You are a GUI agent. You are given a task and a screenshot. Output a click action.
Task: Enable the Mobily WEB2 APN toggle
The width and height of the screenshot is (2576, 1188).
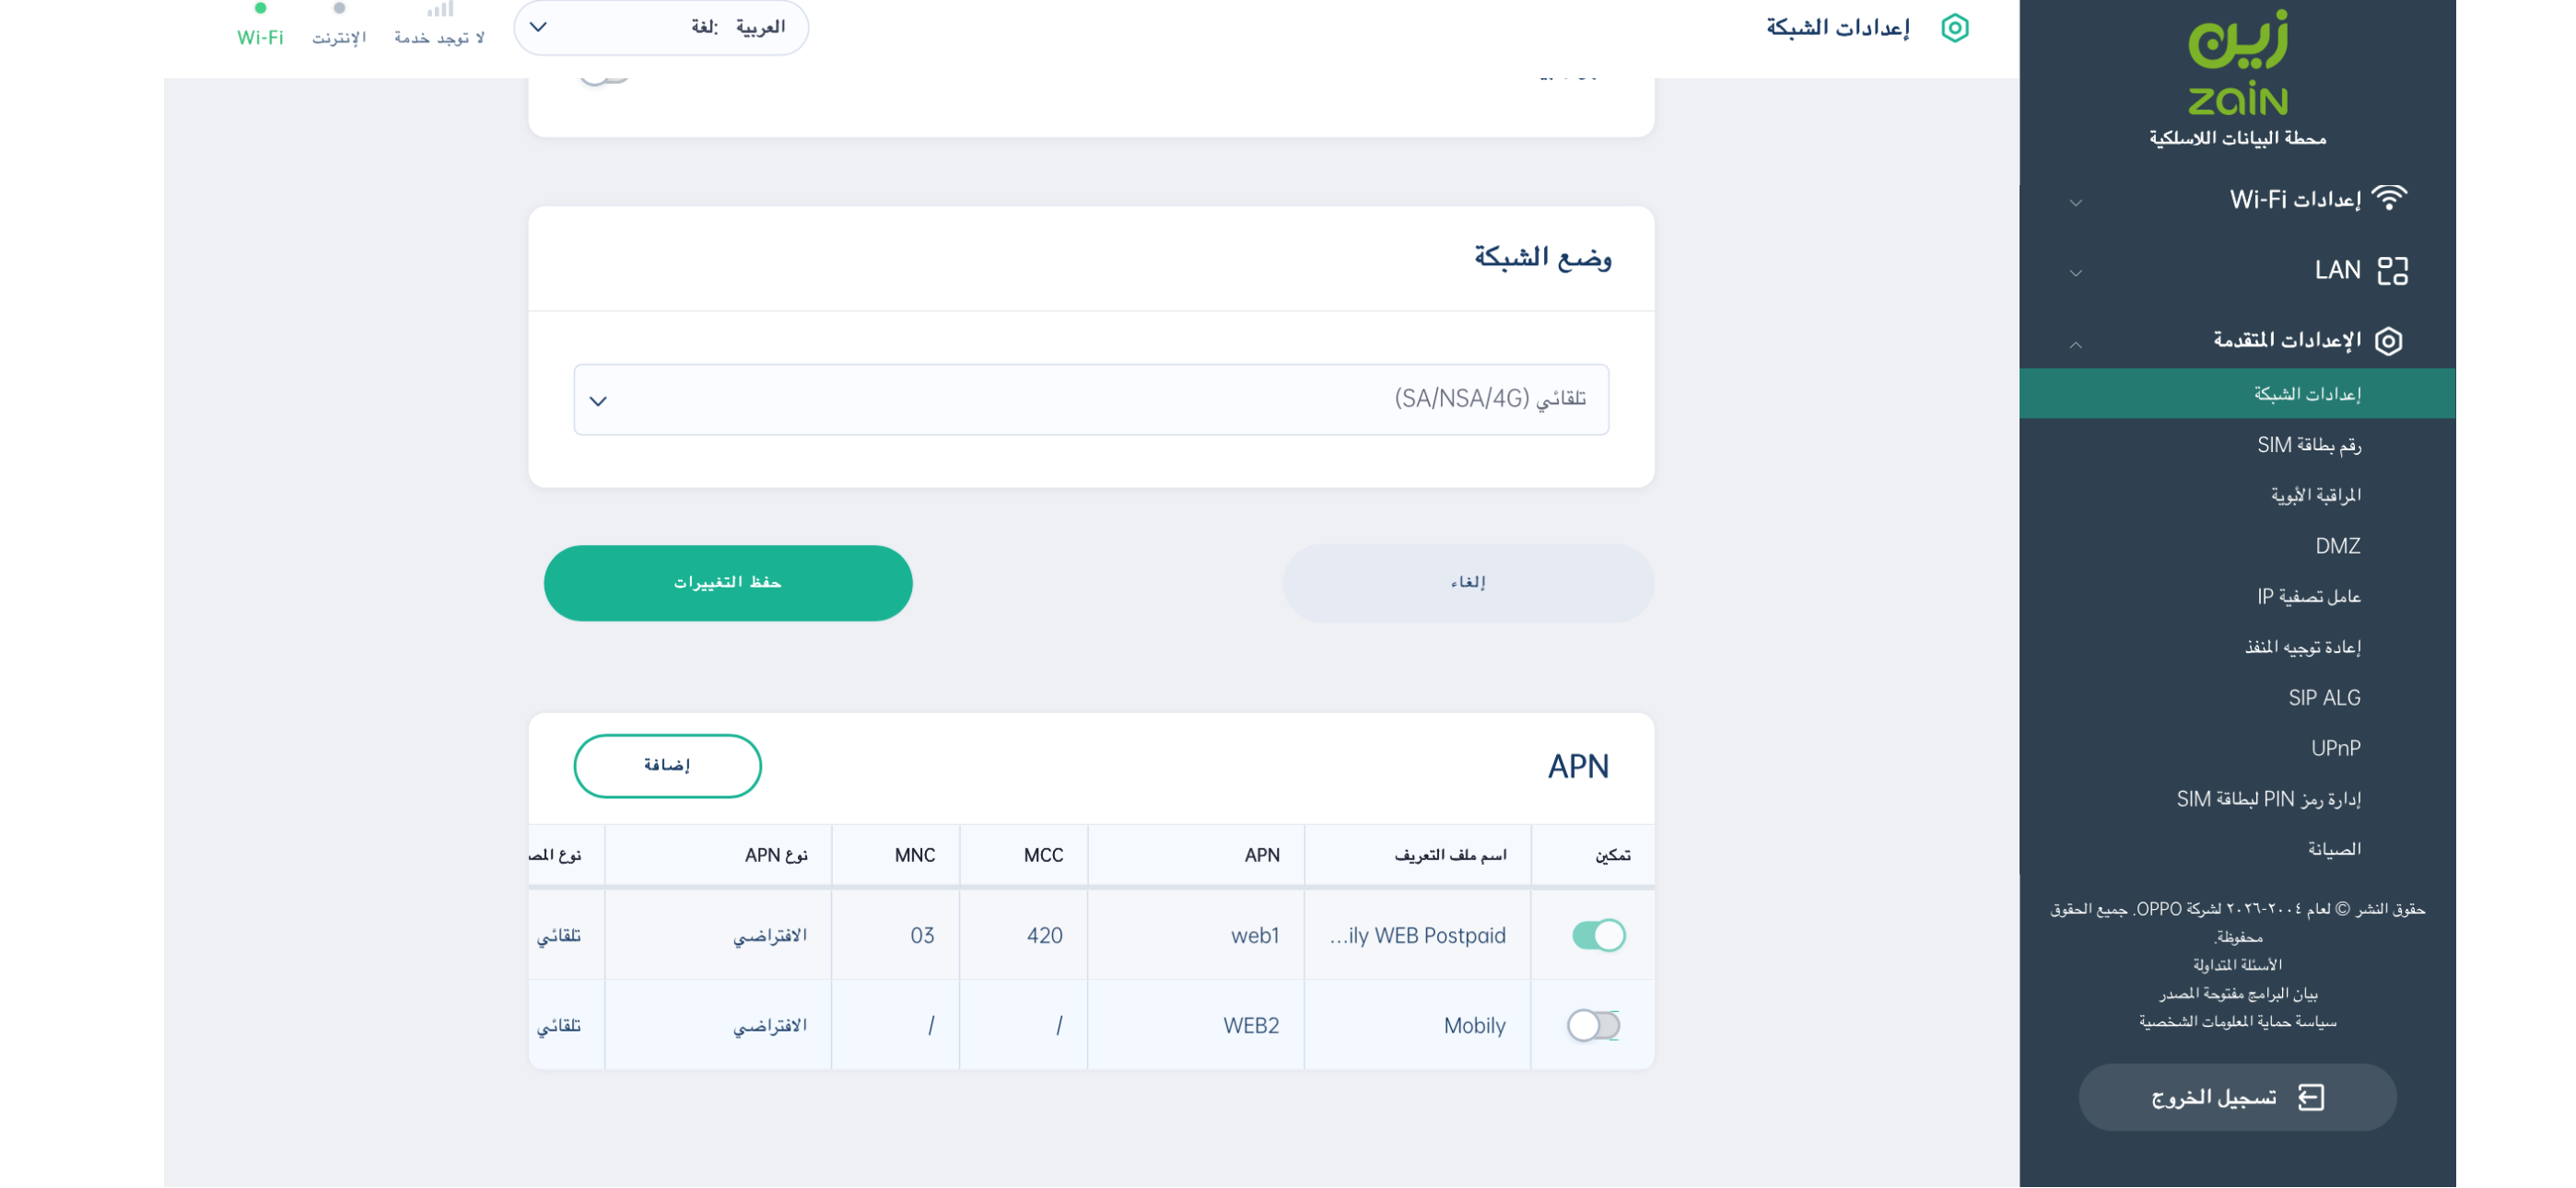point(1593,1025)
